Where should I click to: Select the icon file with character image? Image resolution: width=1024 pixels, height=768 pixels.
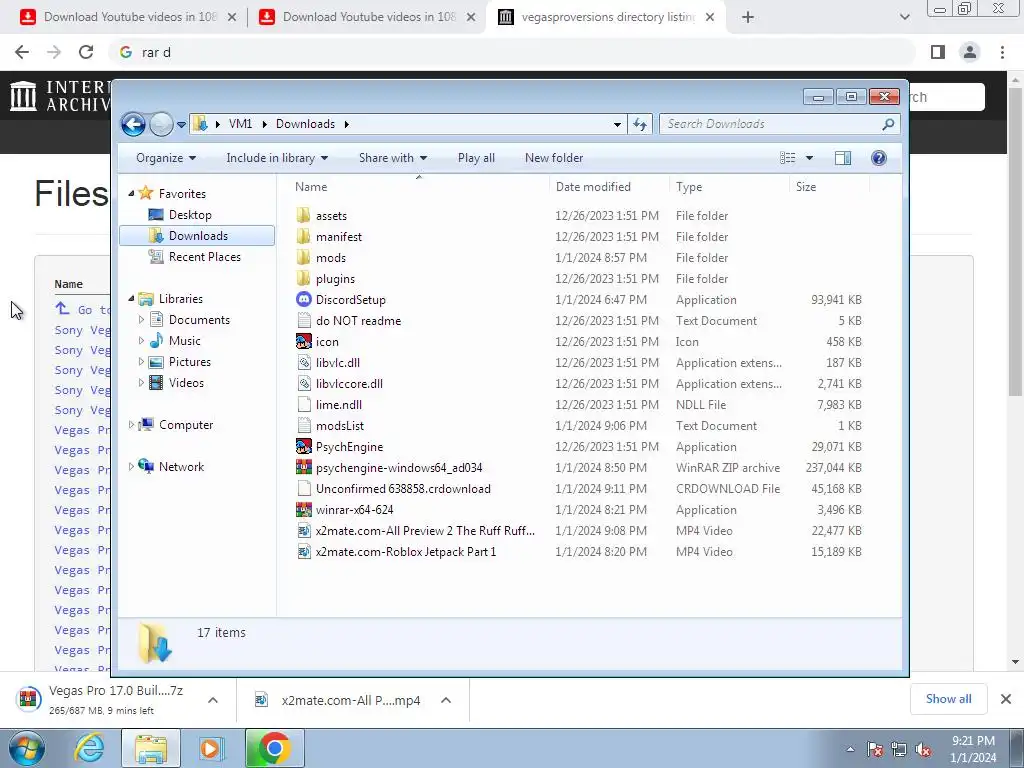tap(304, 342)
